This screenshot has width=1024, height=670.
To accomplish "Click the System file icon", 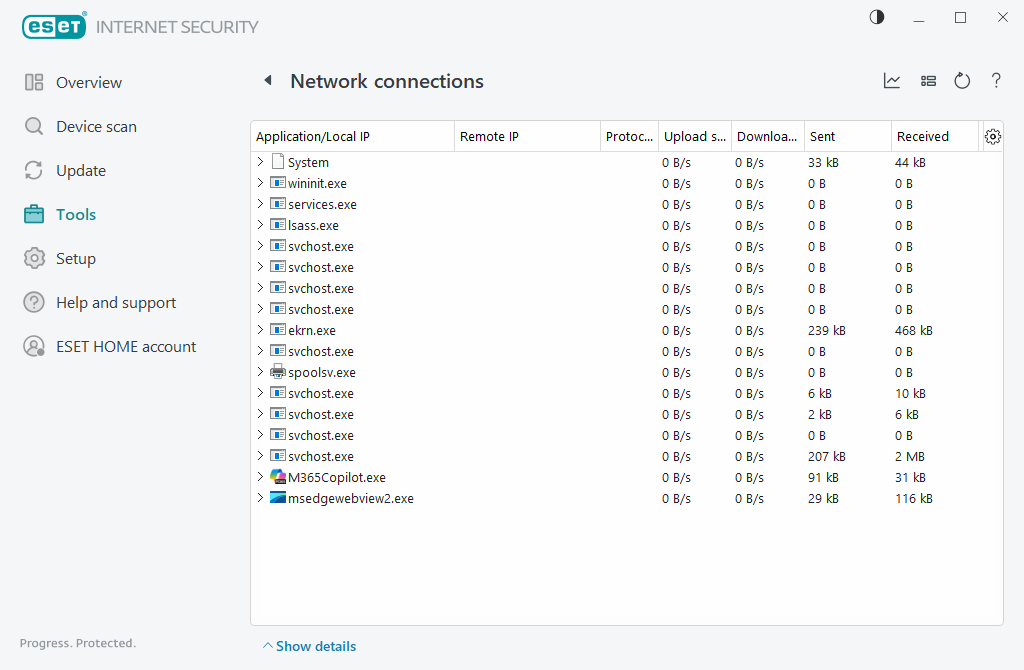I will [x=278, y=161].
